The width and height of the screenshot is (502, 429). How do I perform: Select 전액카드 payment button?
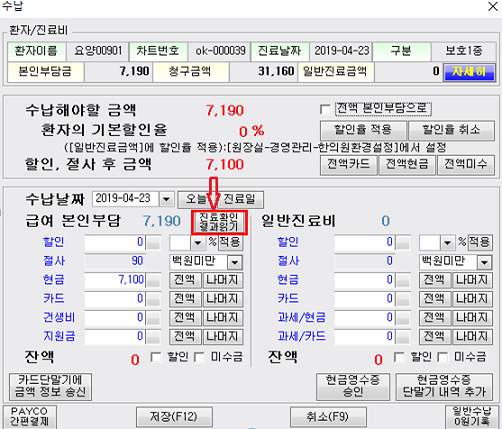[348, 165]
